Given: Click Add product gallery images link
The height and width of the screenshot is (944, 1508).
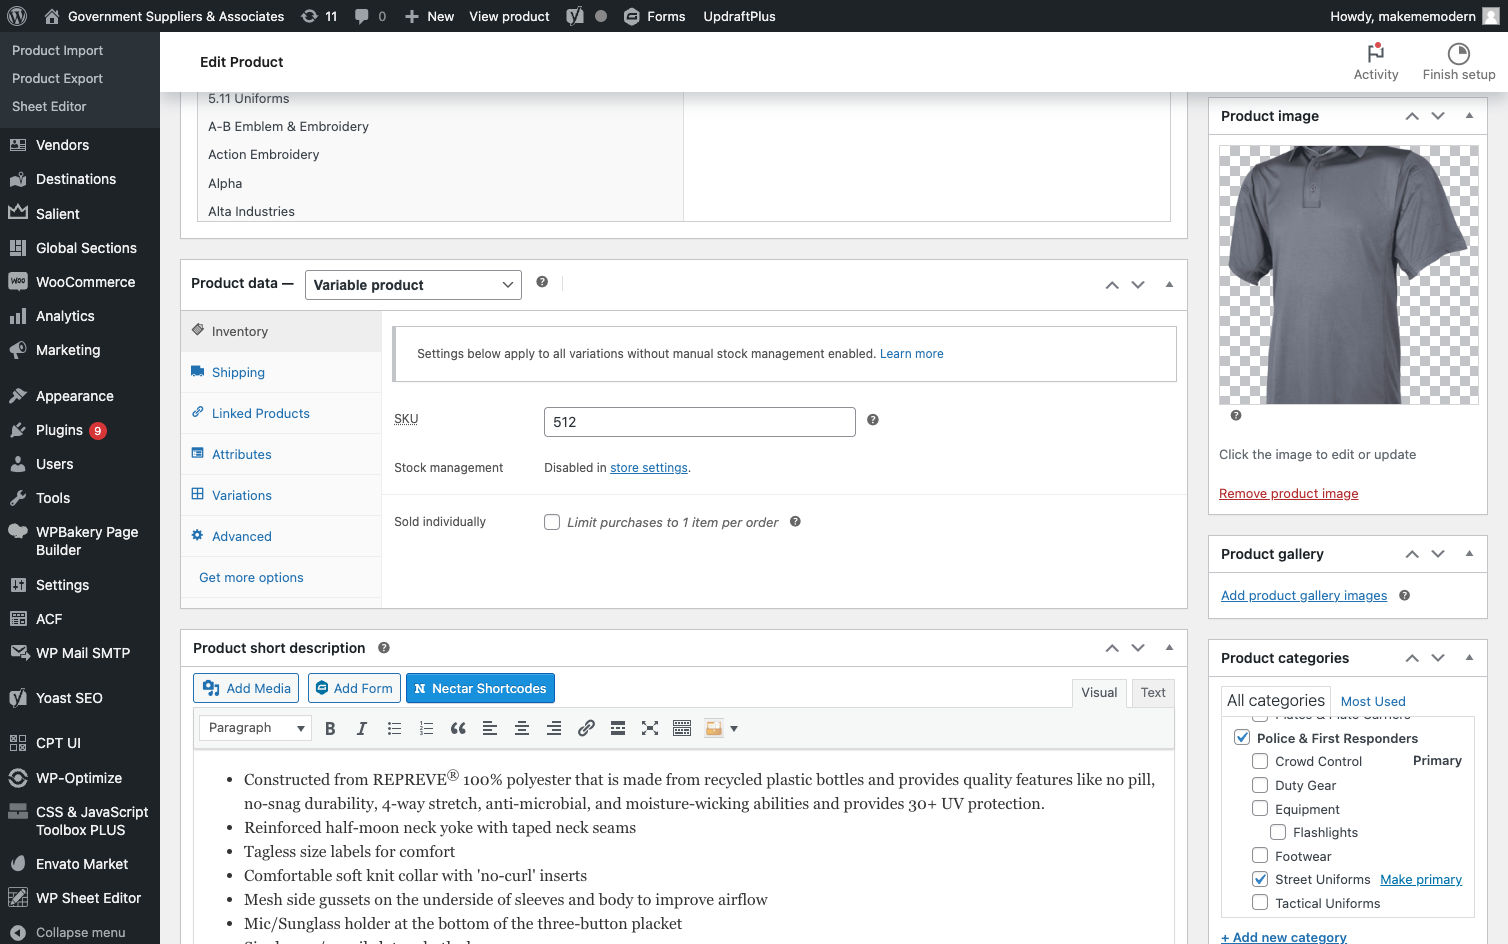Looking at the screenshot, I should coord(1304,595).
